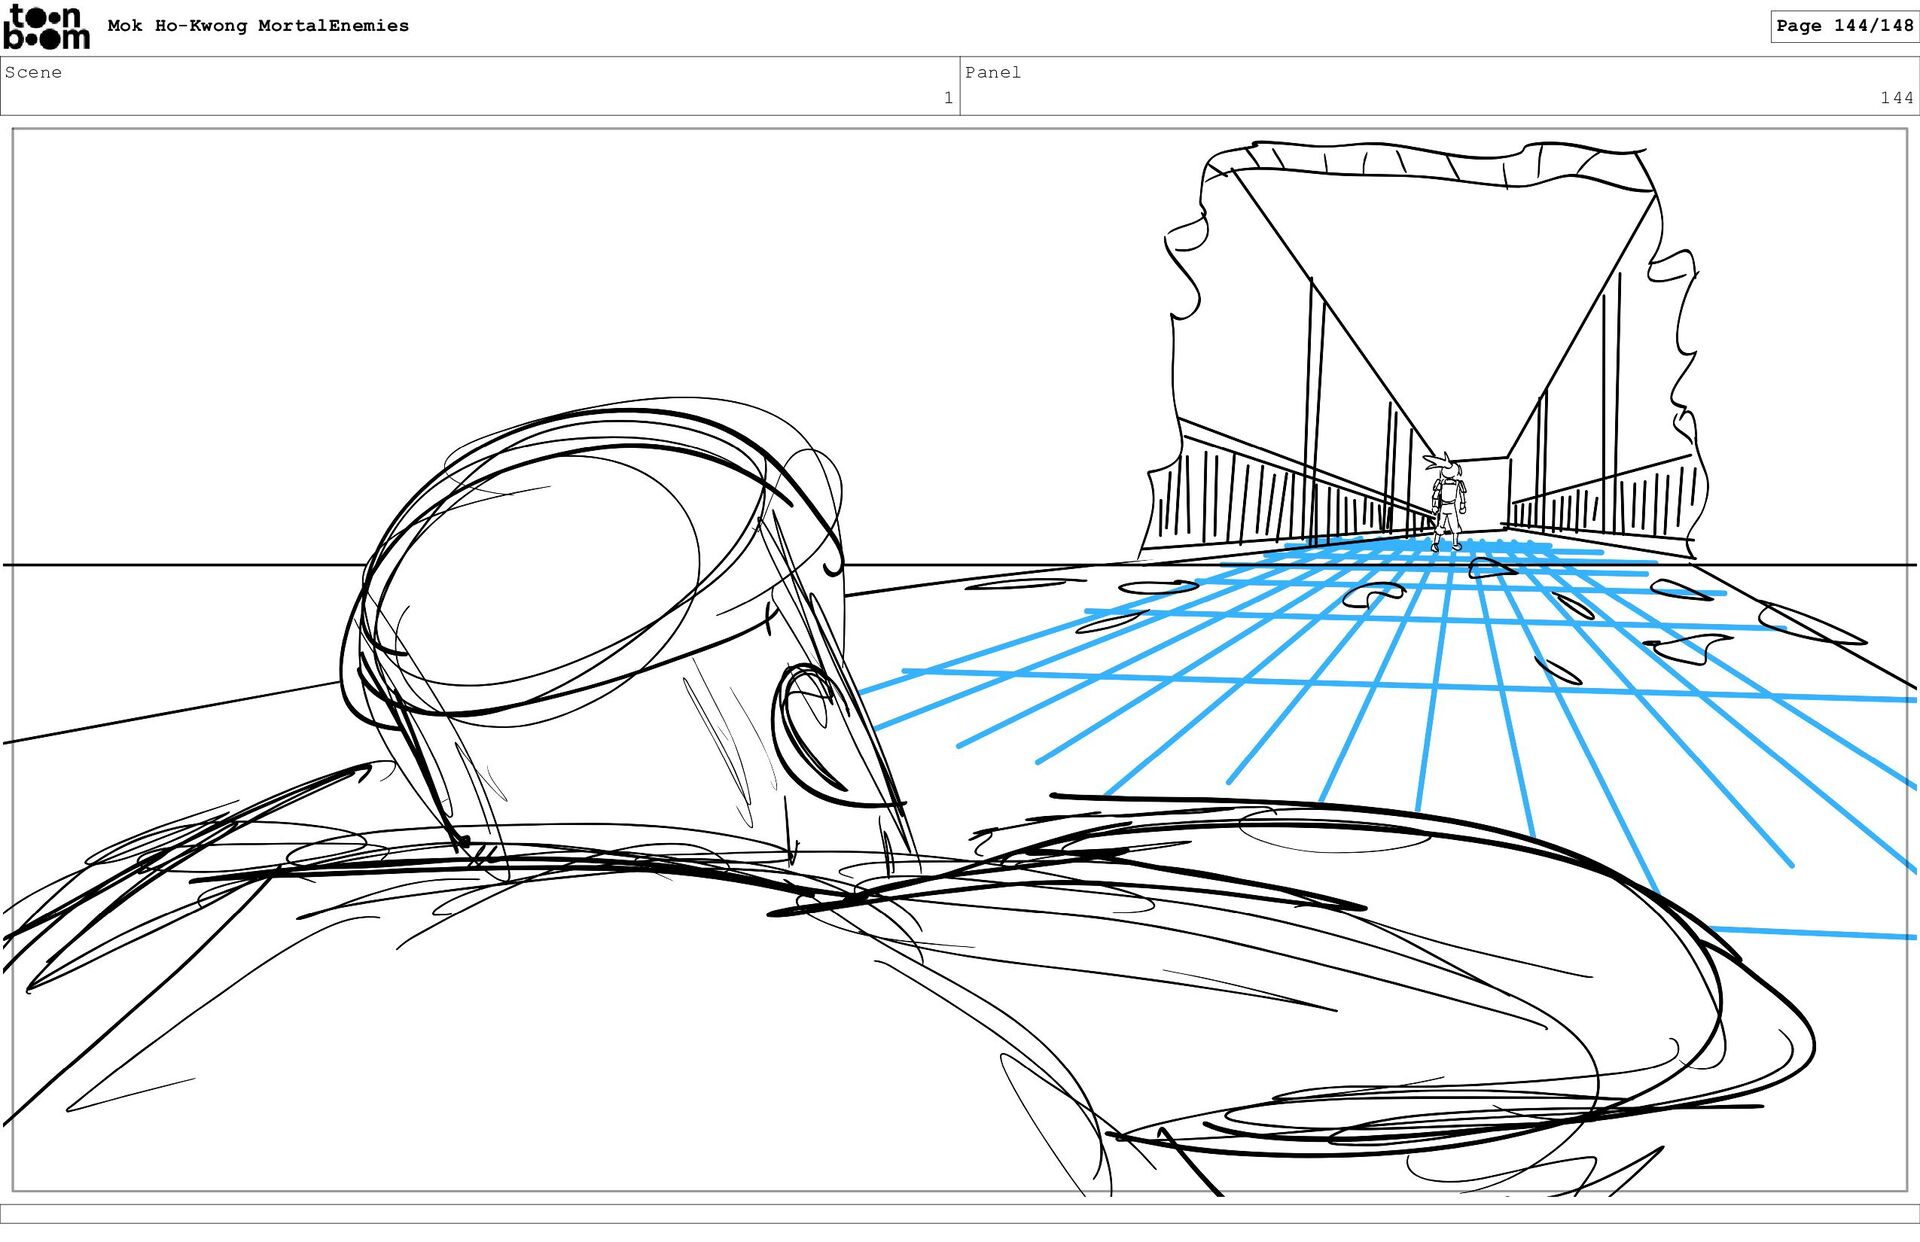Screen dimensions: 1920x1242
Task: Click the horizon line left of helmet
Action: 180,565
